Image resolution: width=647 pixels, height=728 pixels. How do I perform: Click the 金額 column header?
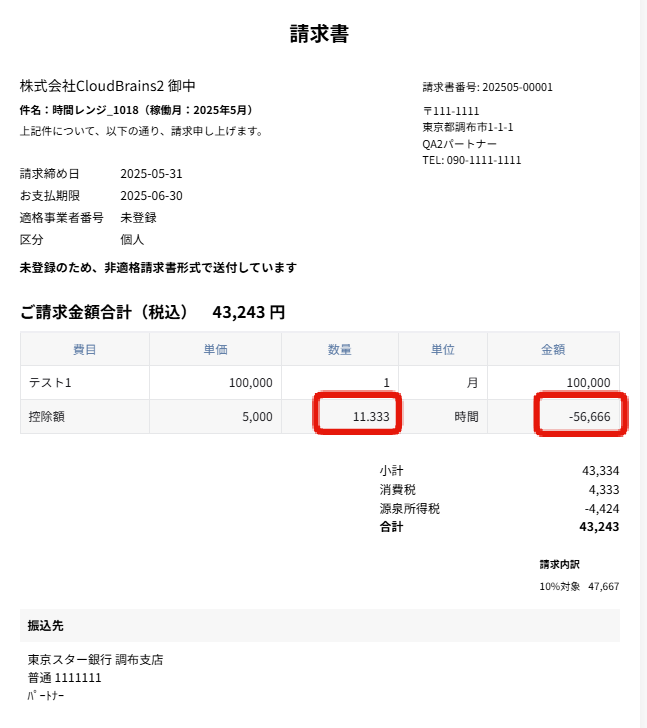(553, 349)
